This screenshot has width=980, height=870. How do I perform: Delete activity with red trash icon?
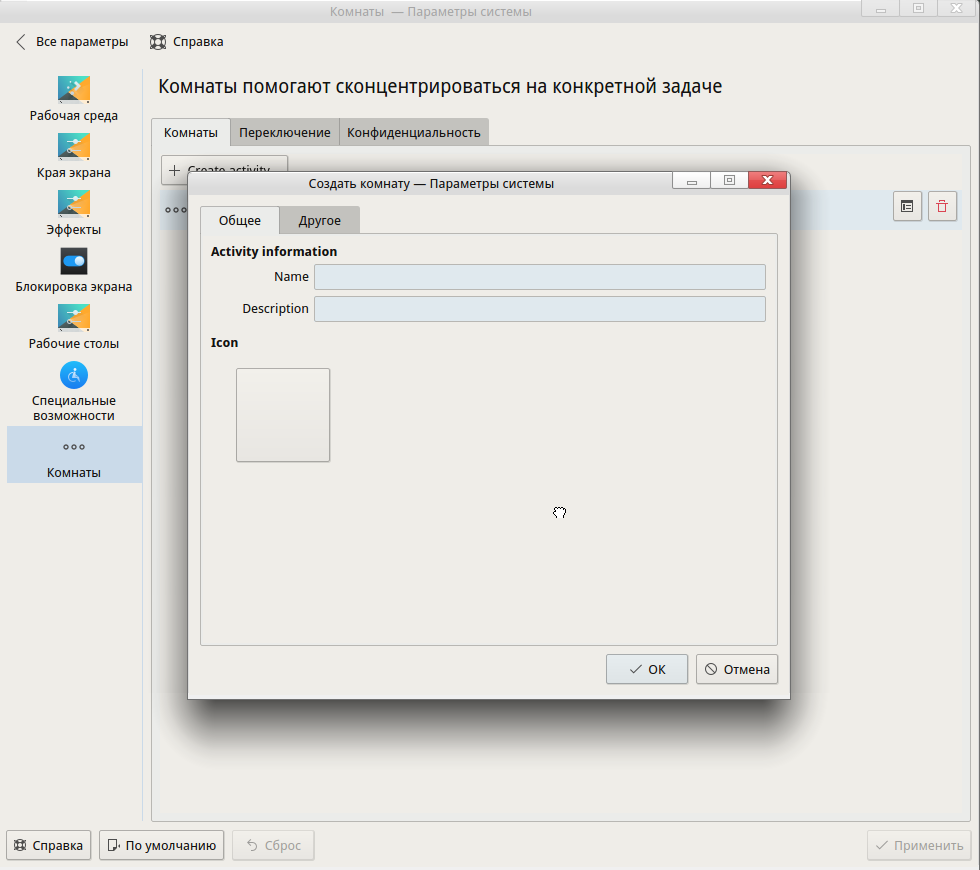click(x=942, y=206)
